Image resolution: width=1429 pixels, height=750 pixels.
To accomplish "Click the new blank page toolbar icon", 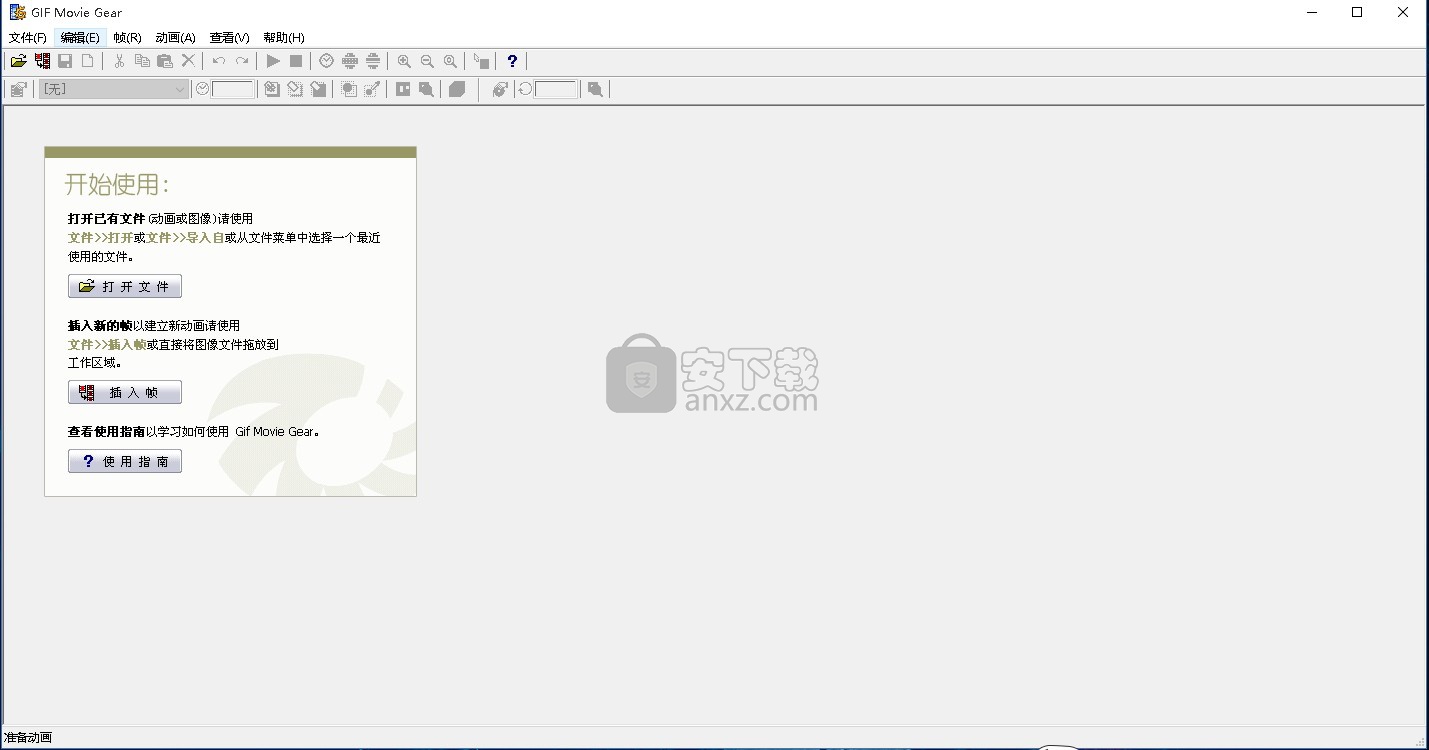I will (88, 61).
